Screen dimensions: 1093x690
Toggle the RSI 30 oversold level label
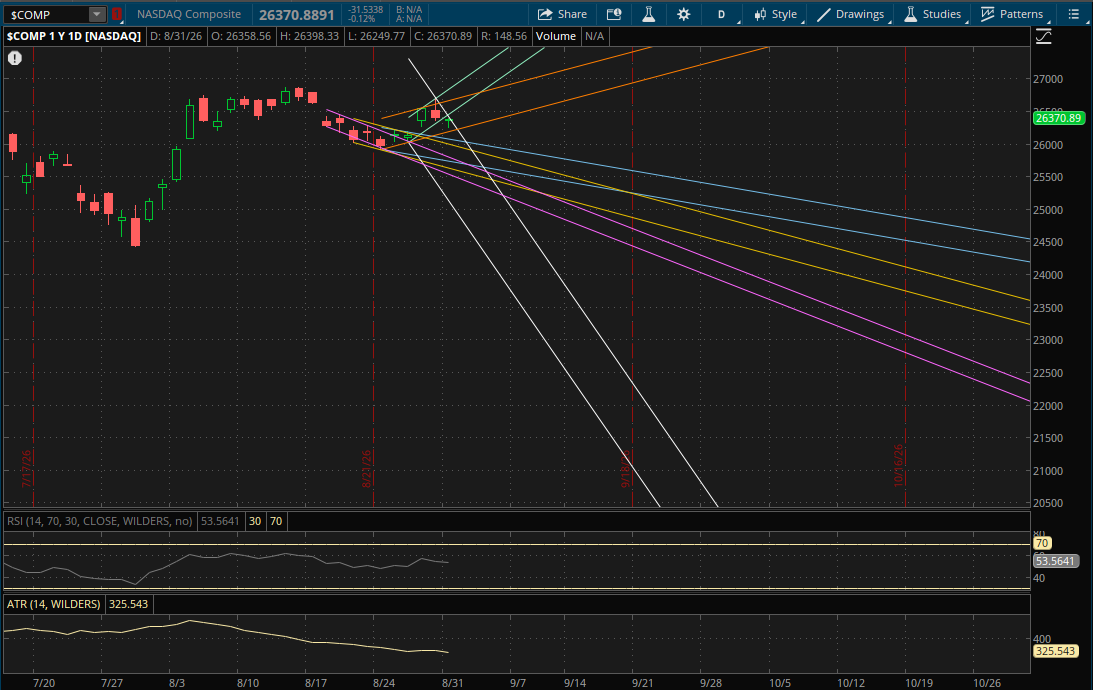(255, 521)
